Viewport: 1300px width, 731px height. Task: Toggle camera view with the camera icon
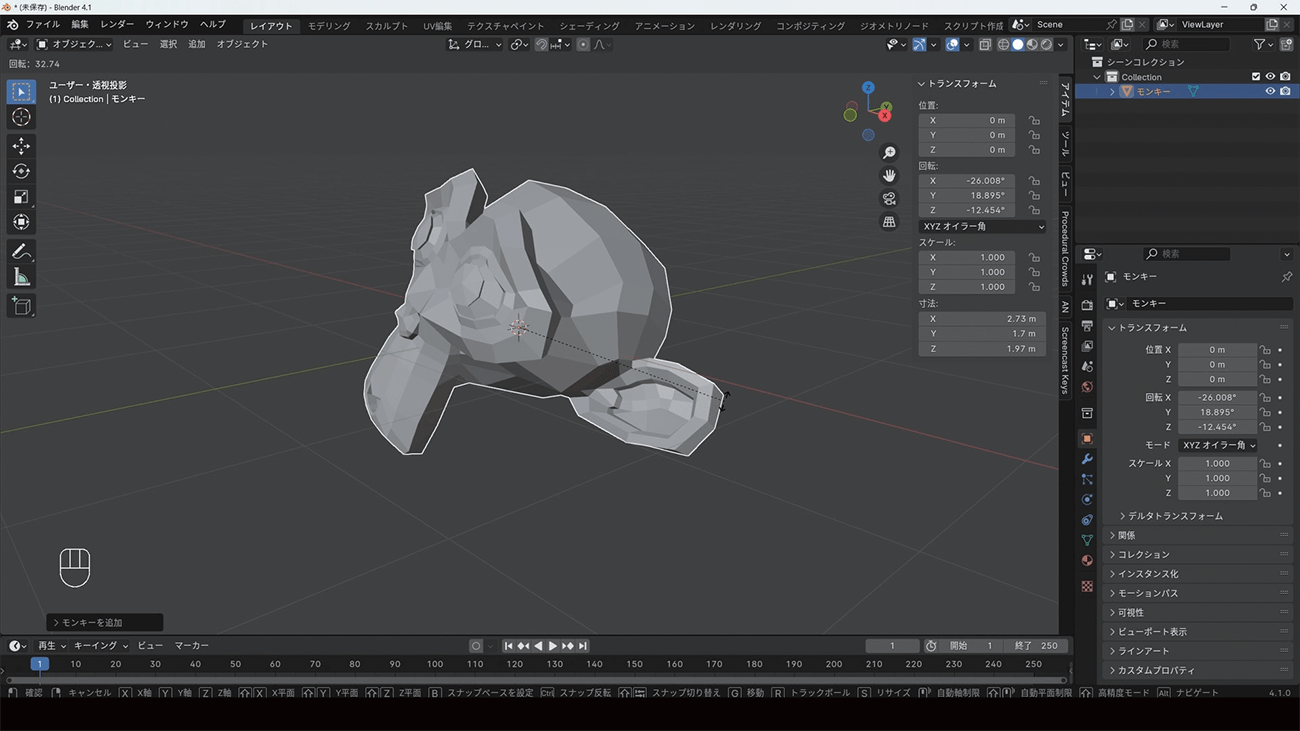(889, 199)
